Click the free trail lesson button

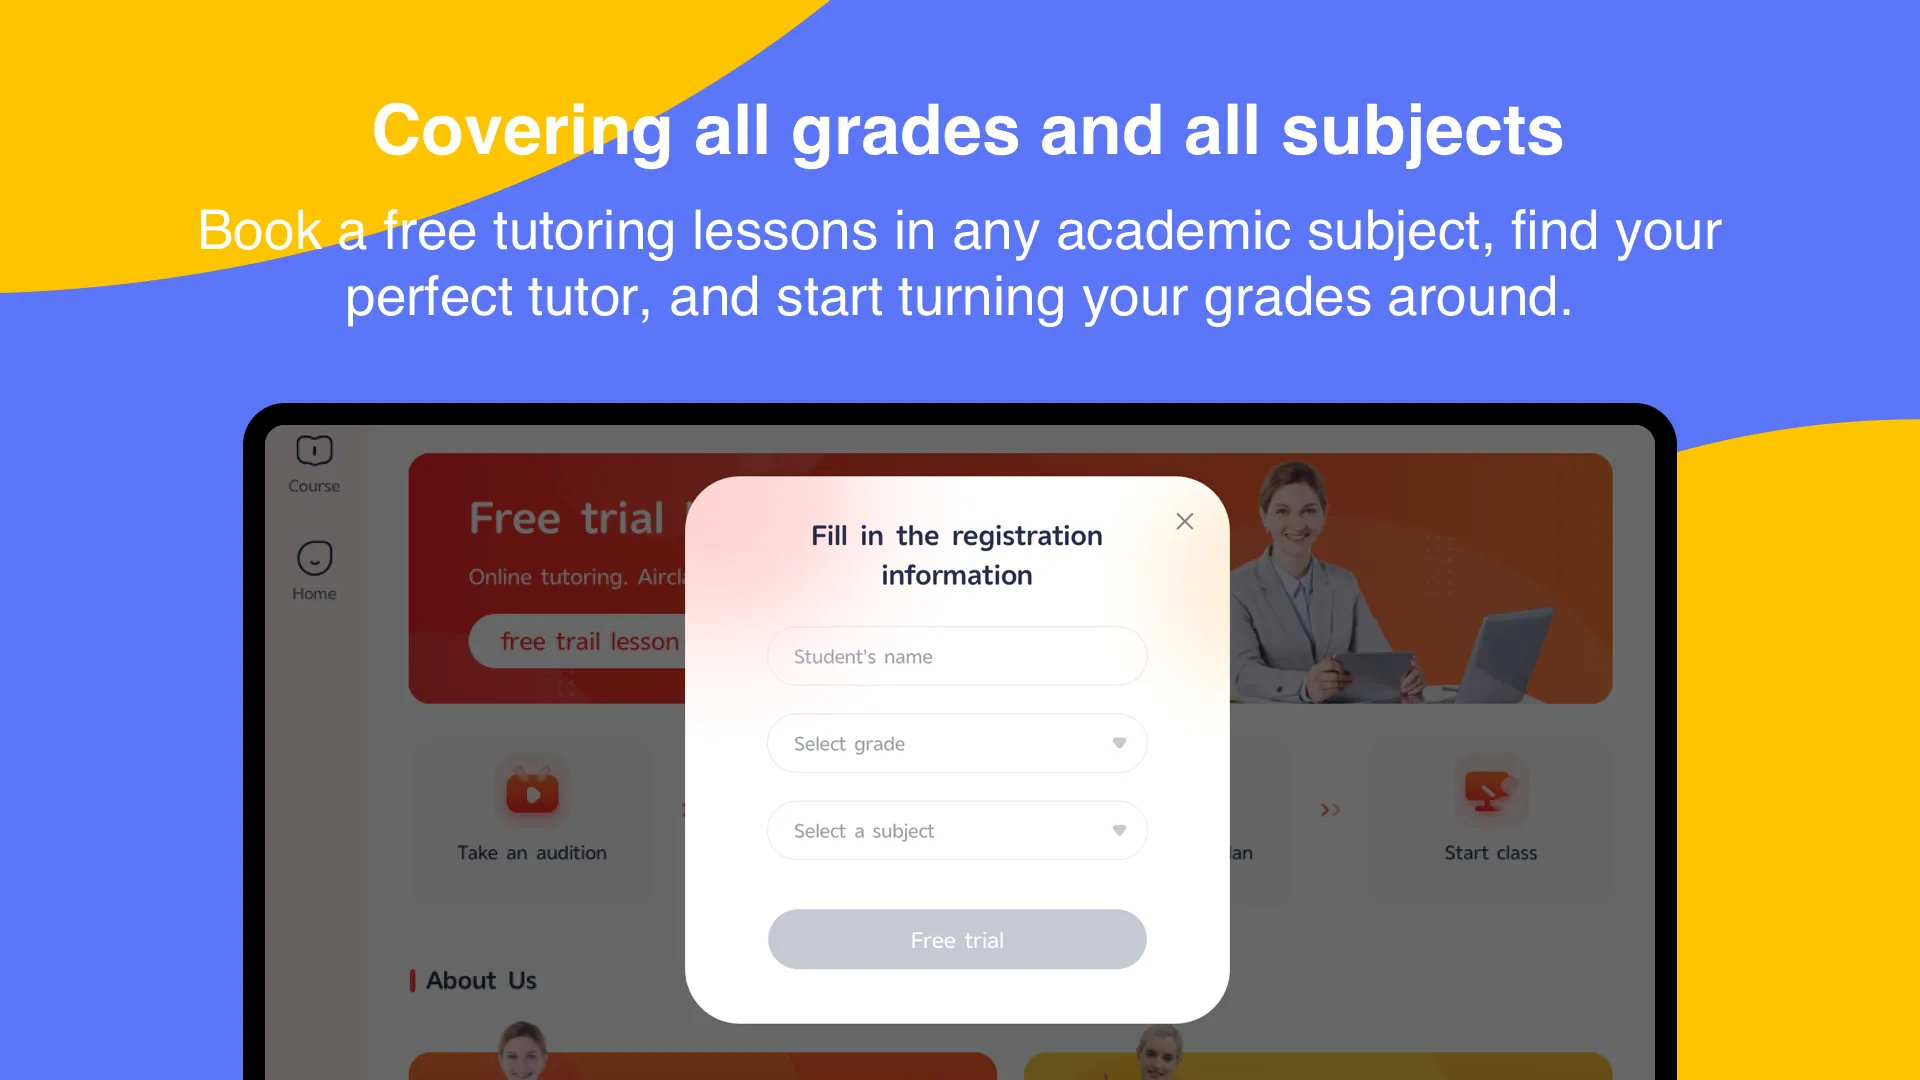pyautogui.click(x=592, y=641)
